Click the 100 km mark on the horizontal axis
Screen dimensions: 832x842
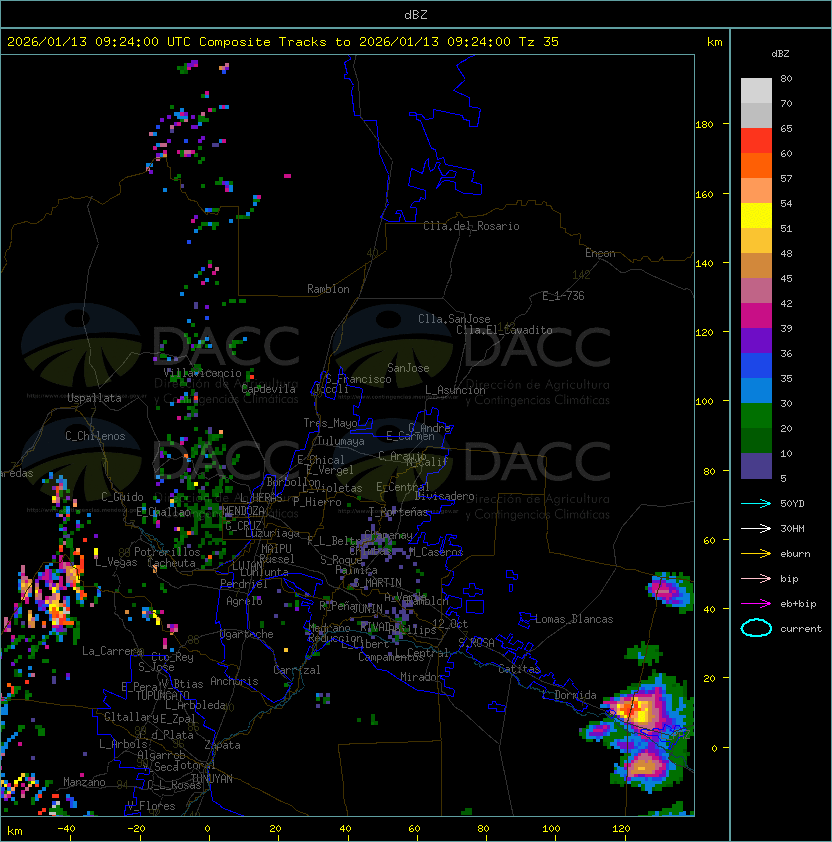pos(551,829)
